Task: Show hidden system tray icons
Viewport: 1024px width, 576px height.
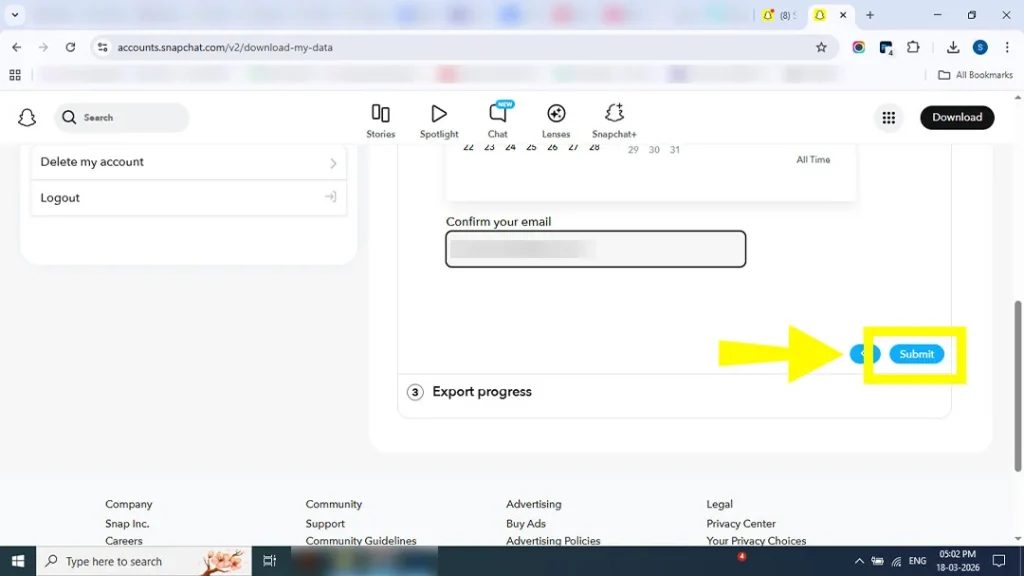Action: tap(859, 561)
